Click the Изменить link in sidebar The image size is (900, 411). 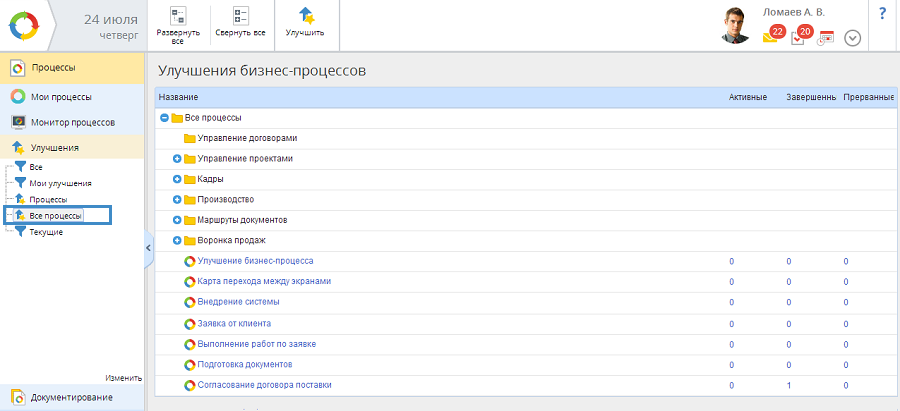click(x=123, y=378)
